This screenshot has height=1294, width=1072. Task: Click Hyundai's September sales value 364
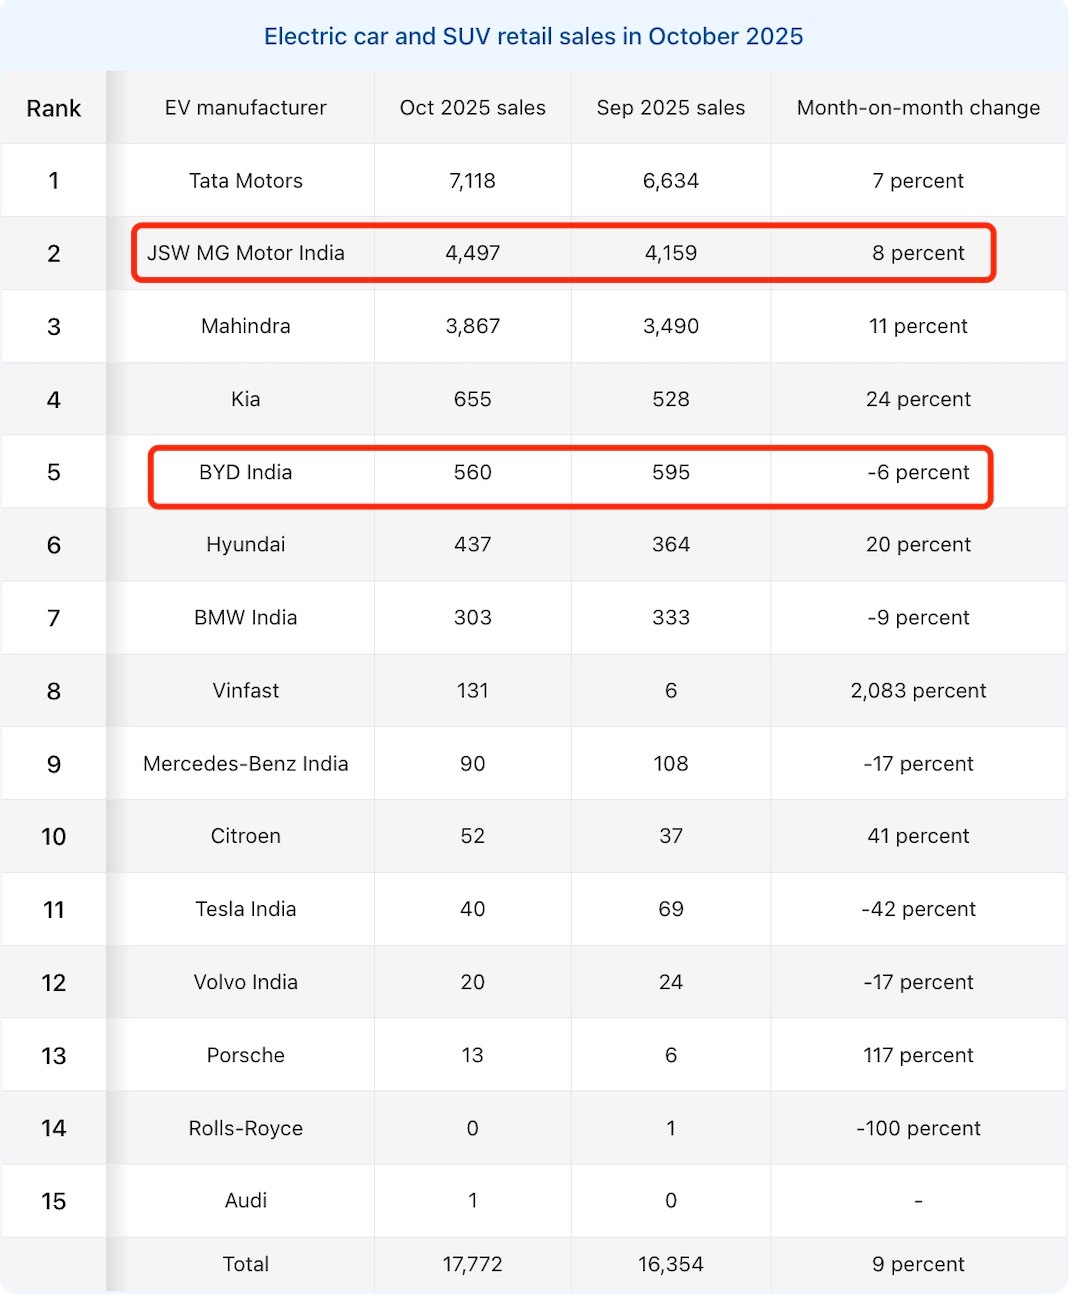671,545
